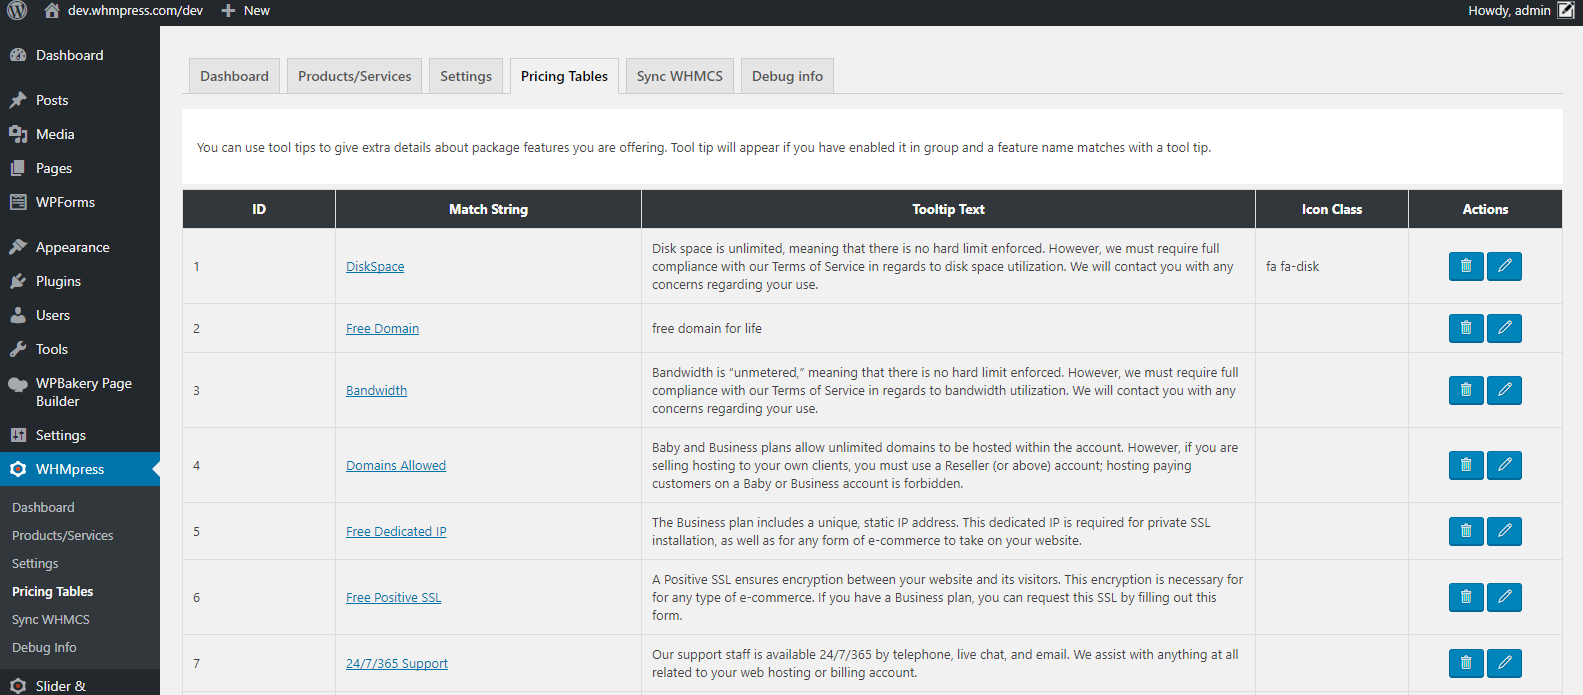Edit the Bandwidth tooltip row
Viewport: 1583px width, 695px height.
tap(1504, 390)
